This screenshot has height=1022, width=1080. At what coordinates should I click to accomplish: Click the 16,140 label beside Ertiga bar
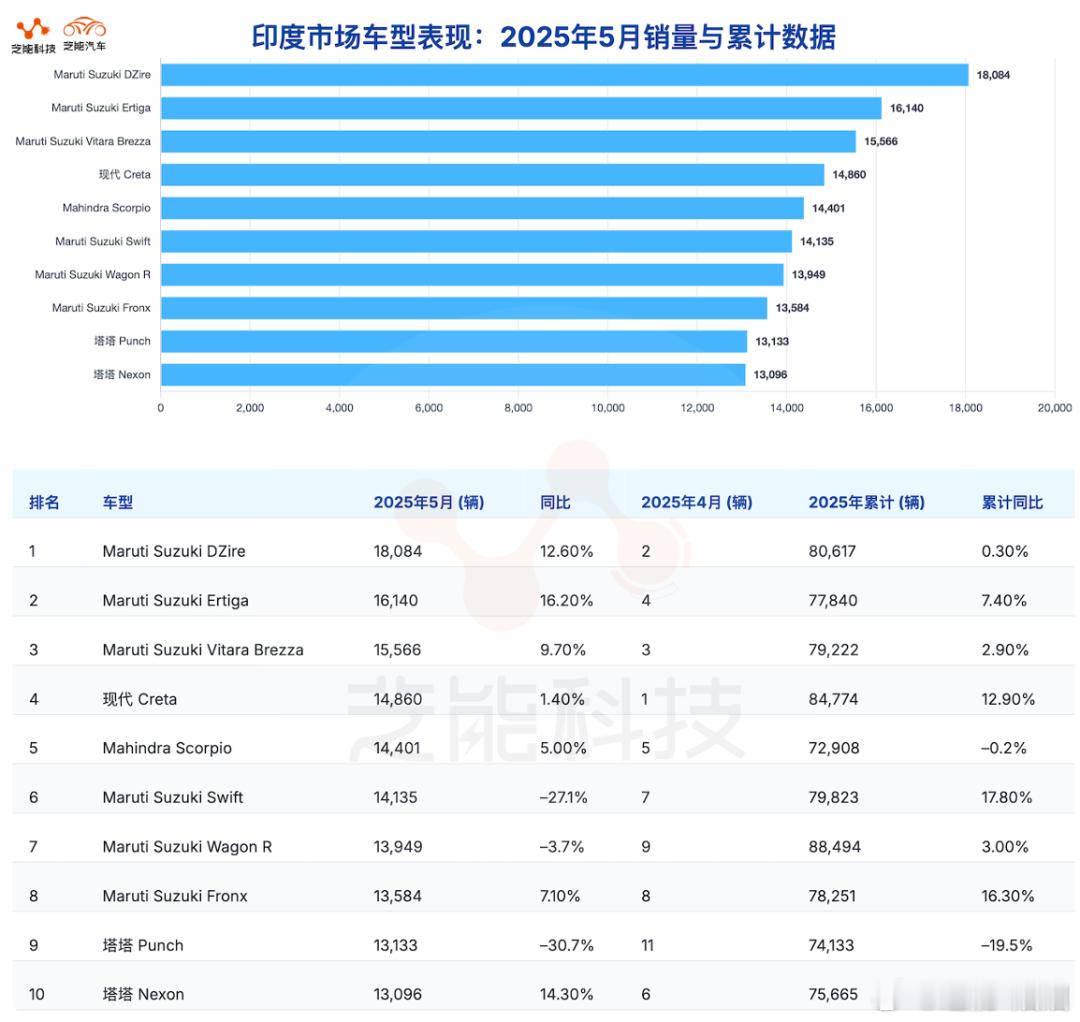pyautogui.click(x=906, y=108)
